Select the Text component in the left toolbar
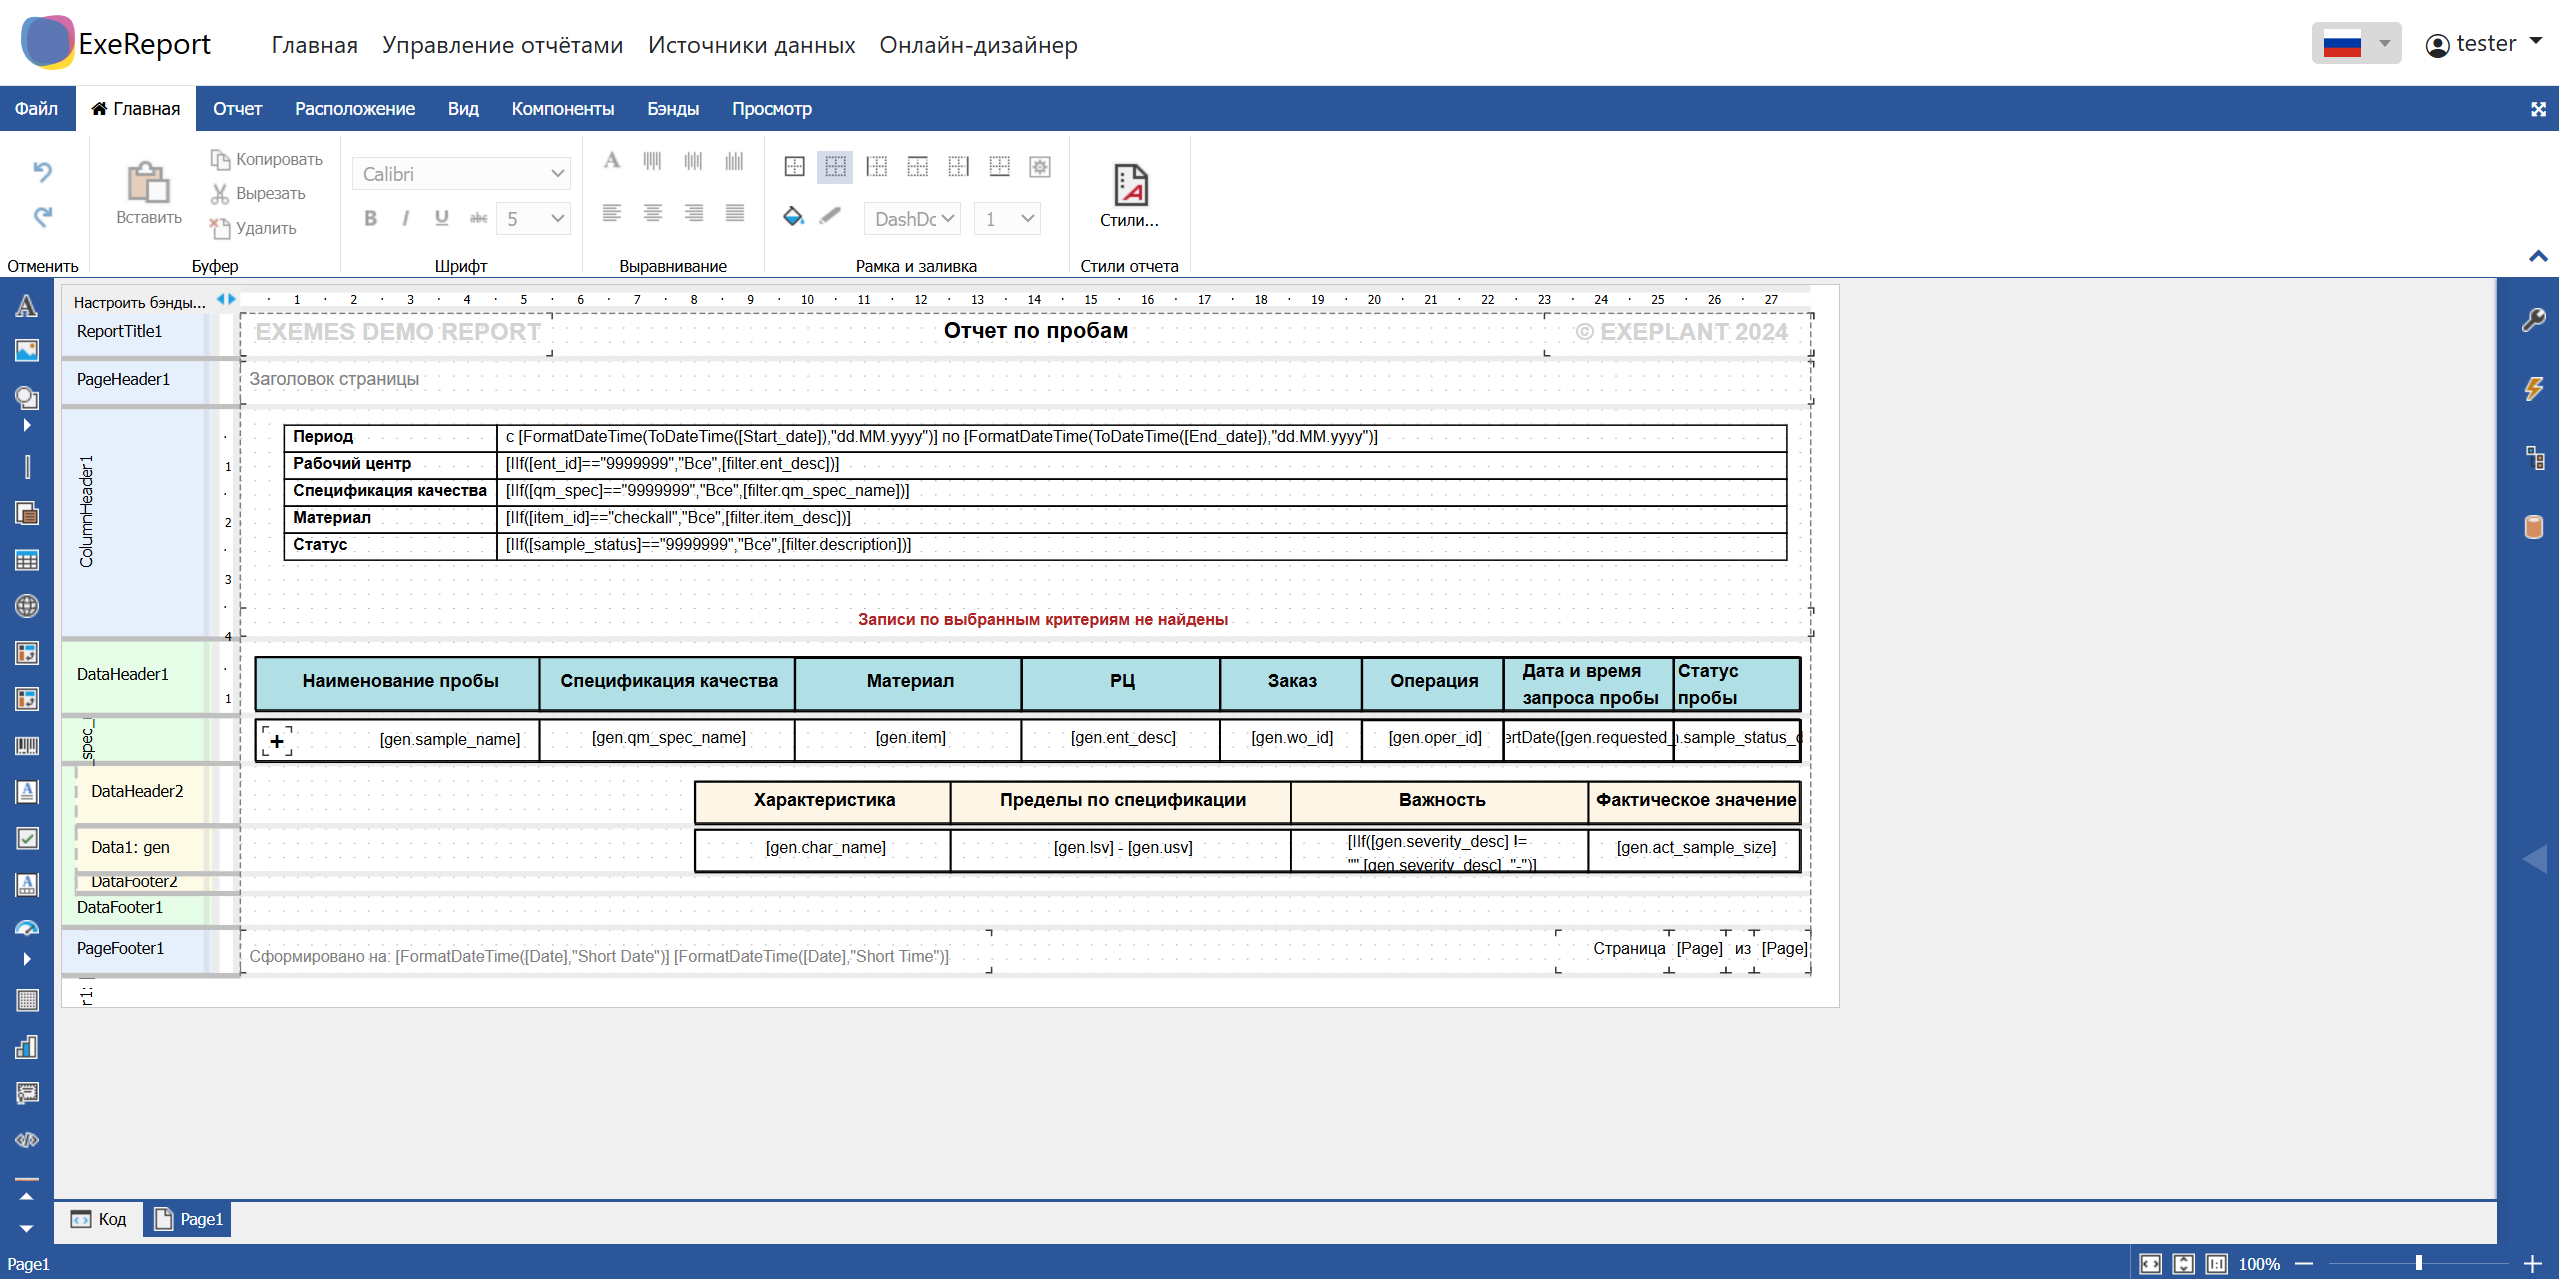This screenshot has height=1279, width=2559. pos(27,306)
